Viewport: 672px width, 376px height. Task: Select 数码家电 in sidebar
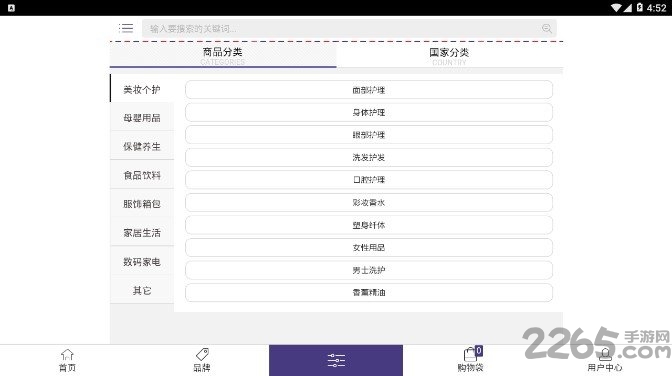click(142, 262)
